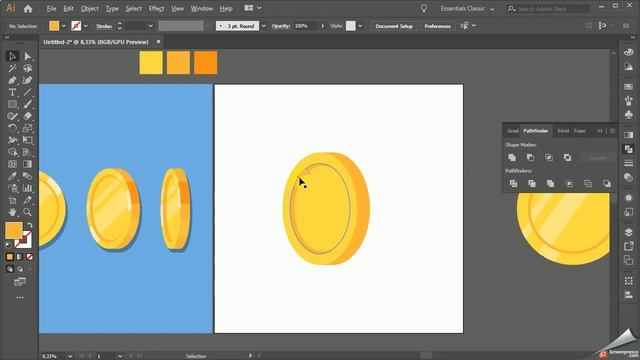
Task: Open the Layers panel icon
Action: (629, 232)
